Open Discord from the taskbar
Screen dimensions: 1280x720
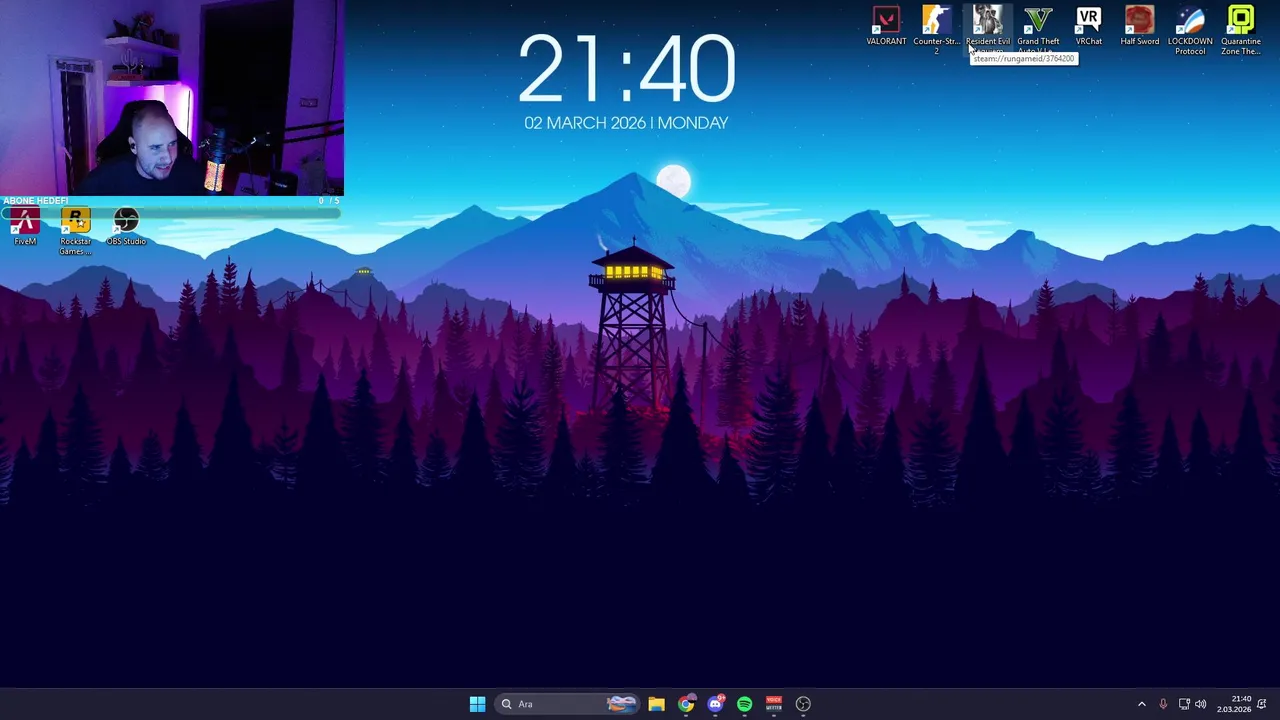[x=715, y=704]
